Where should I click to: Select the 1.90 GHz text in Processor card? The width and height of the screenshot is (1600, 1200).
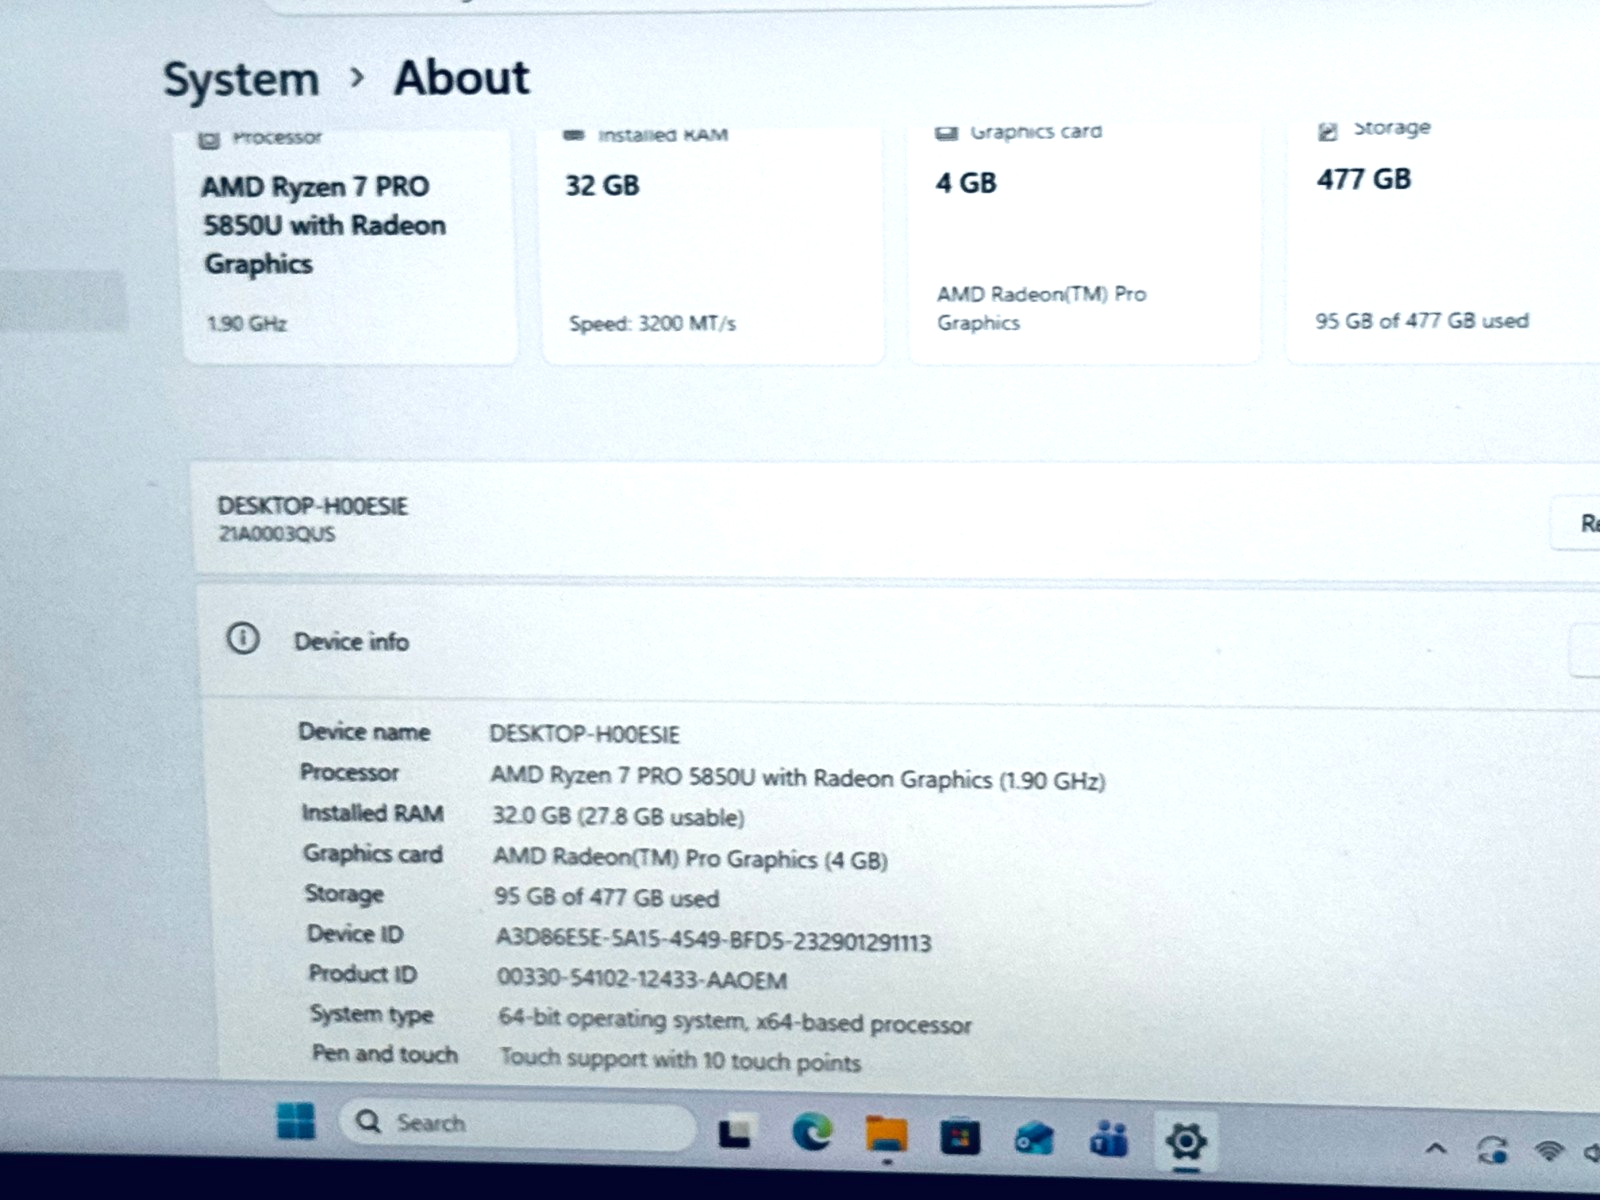[x=247, y=323]
